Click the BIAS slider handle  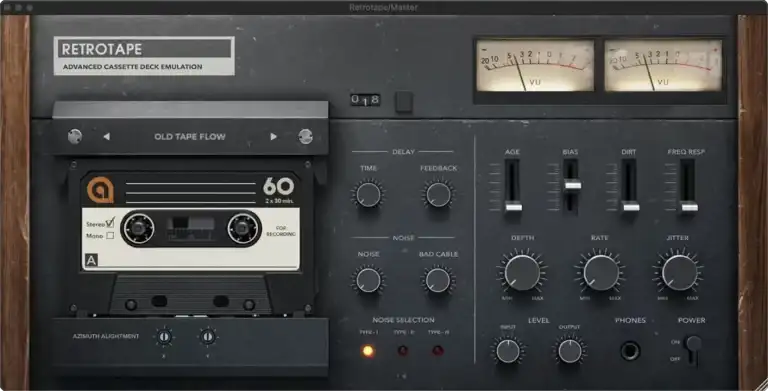[x=573, y=185]
